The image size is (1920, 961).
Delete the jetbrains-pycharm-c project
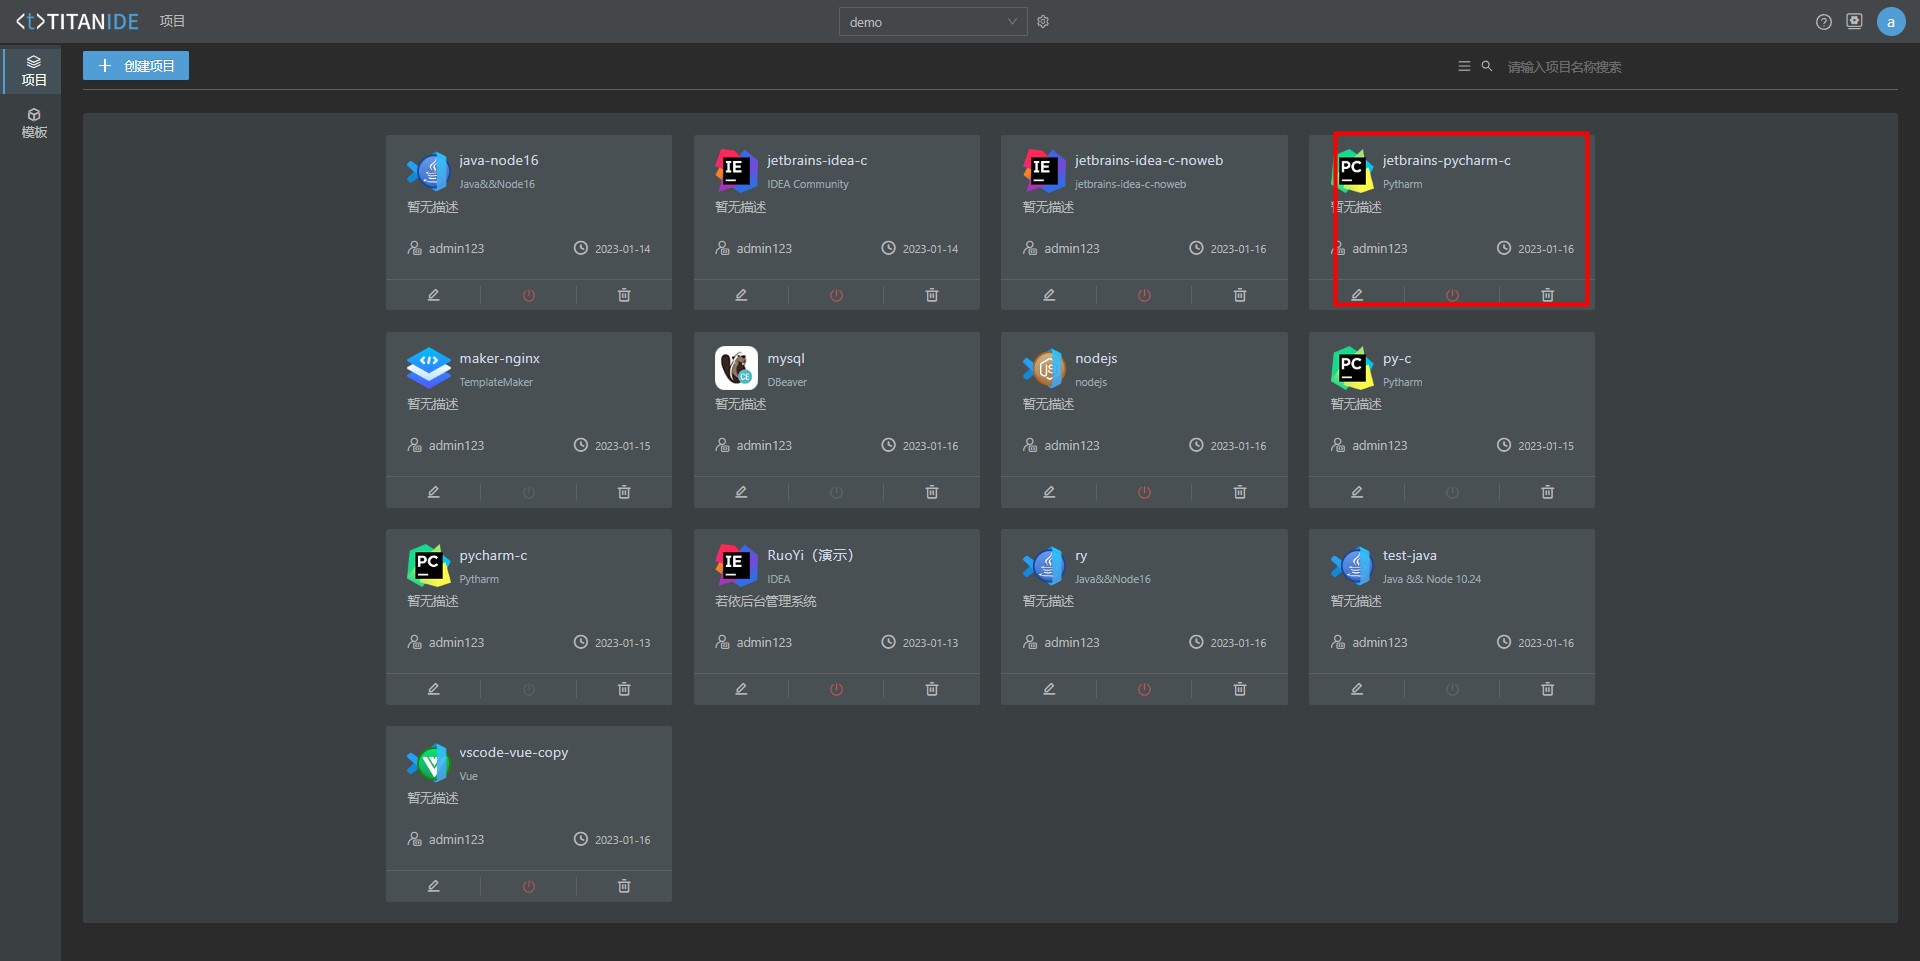[1548, 295]
